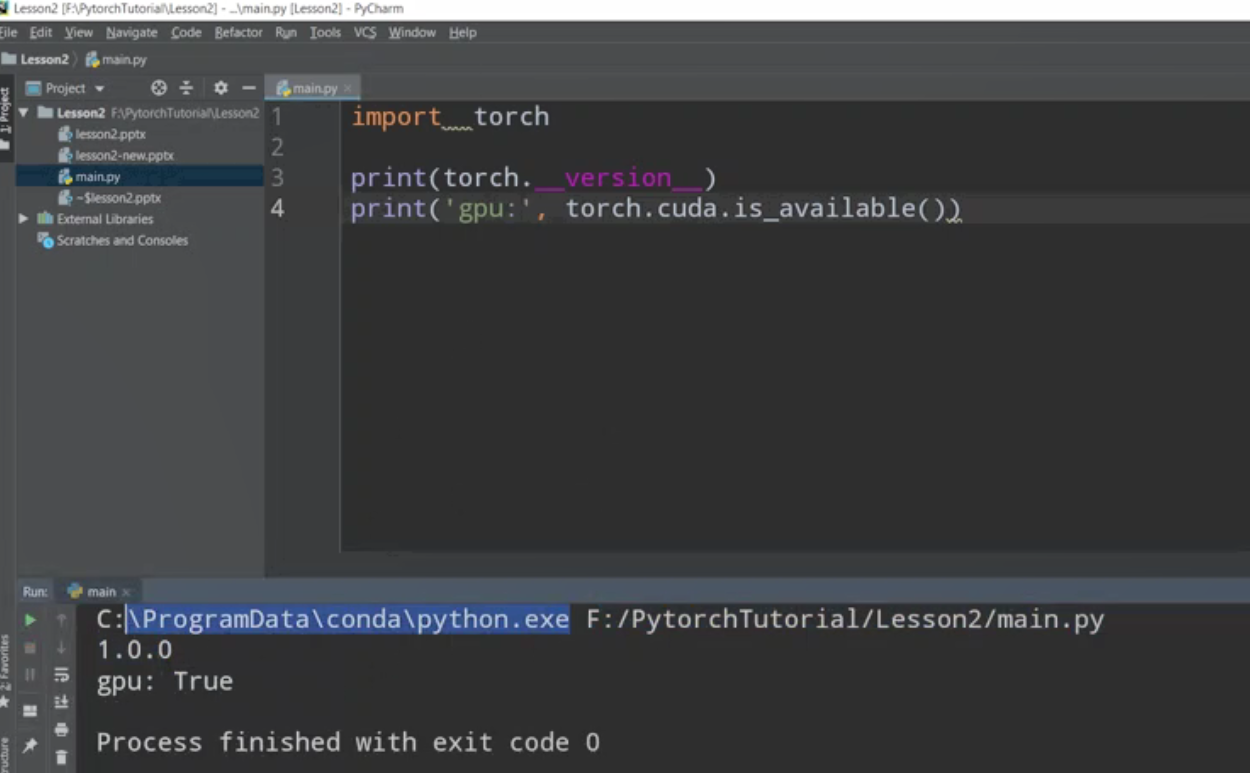1250x773 pixels.
Task: Close the main.py editor tab
Action: pyautogui.click(x=348, y=88)
